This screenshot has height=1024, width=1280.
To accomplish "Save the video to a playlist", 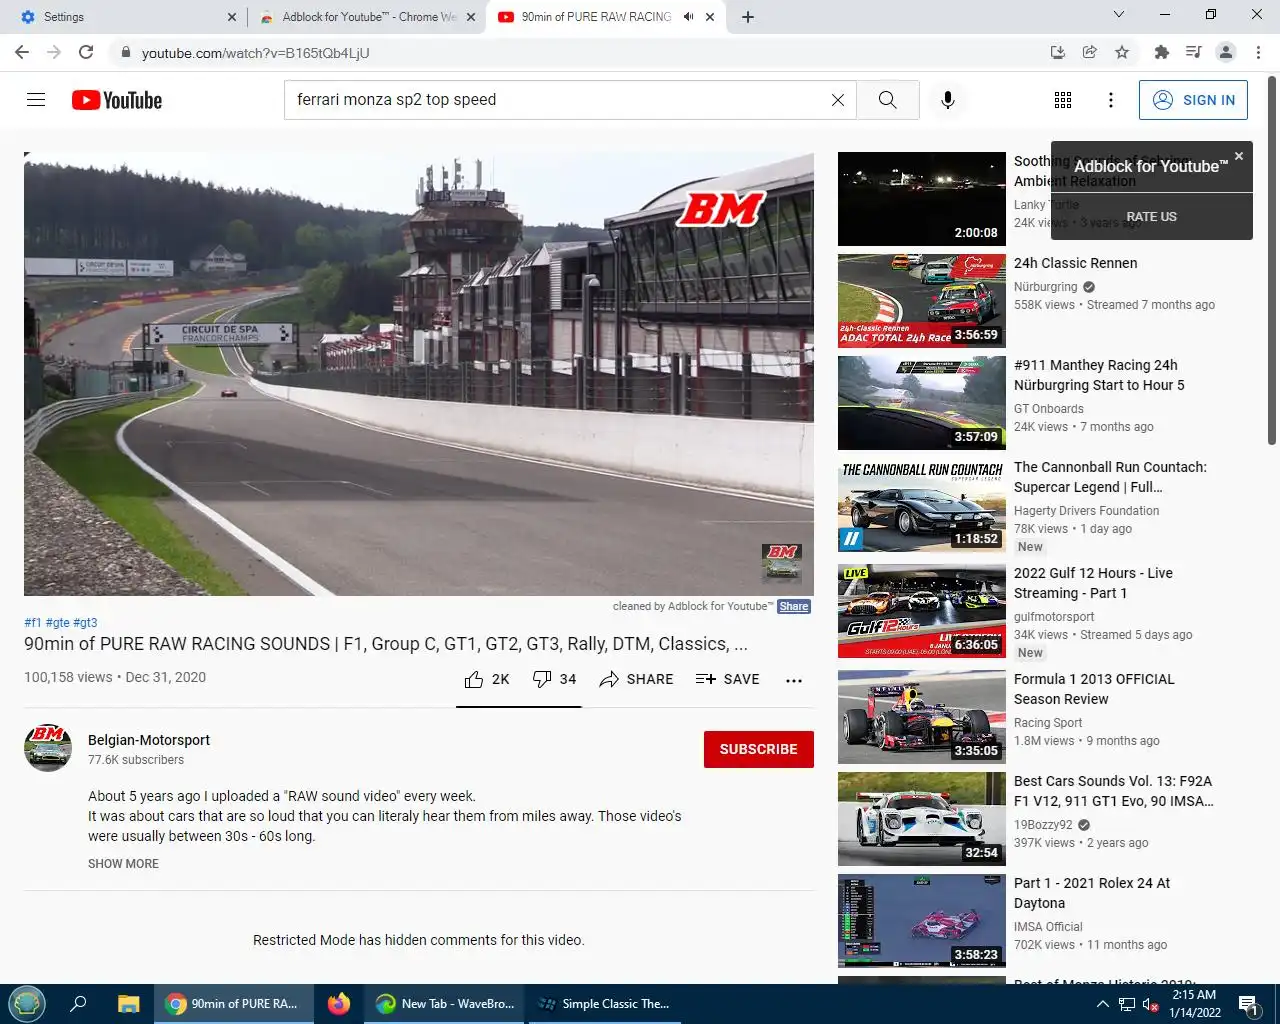I will 728,679.
